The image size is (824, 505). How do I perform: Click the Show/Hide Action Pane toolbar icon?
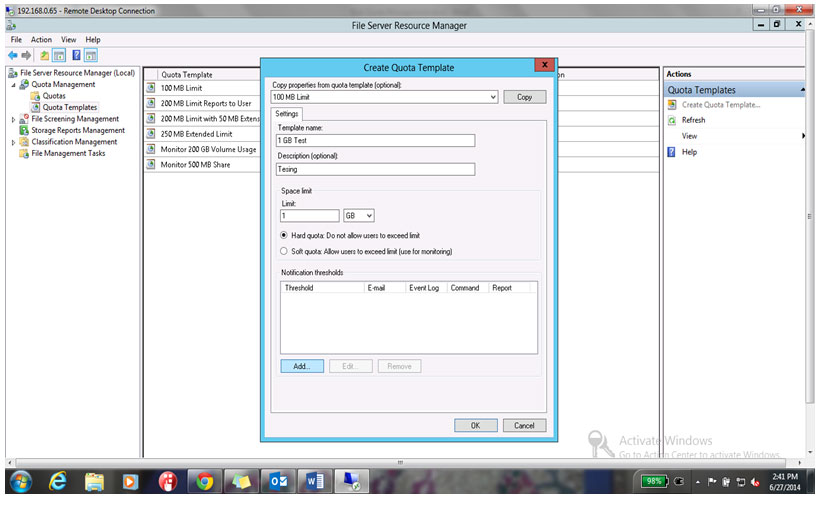pos(91,55)
